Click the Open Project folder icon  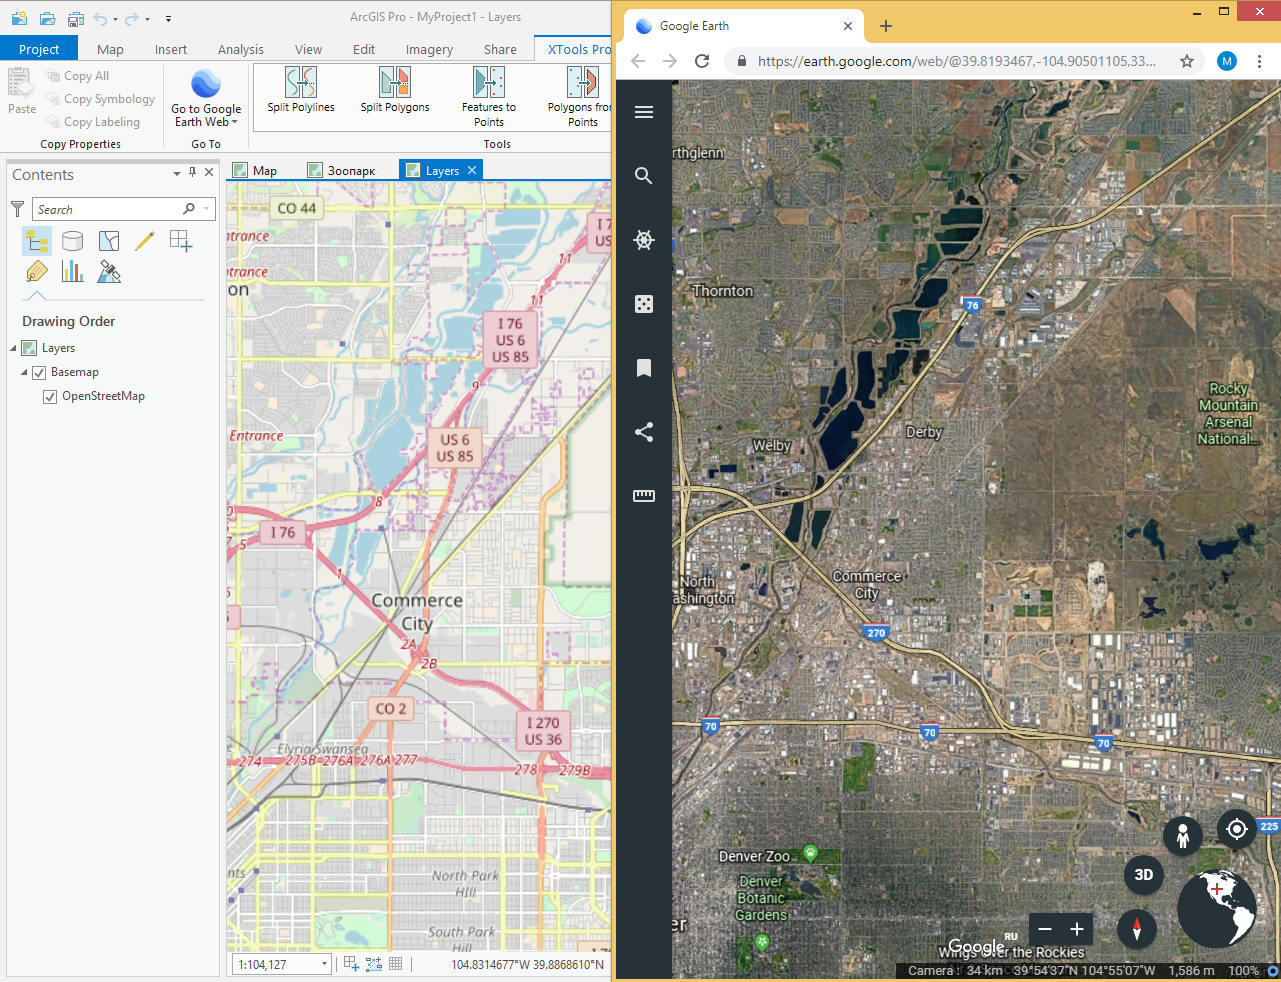pos(47,18)
